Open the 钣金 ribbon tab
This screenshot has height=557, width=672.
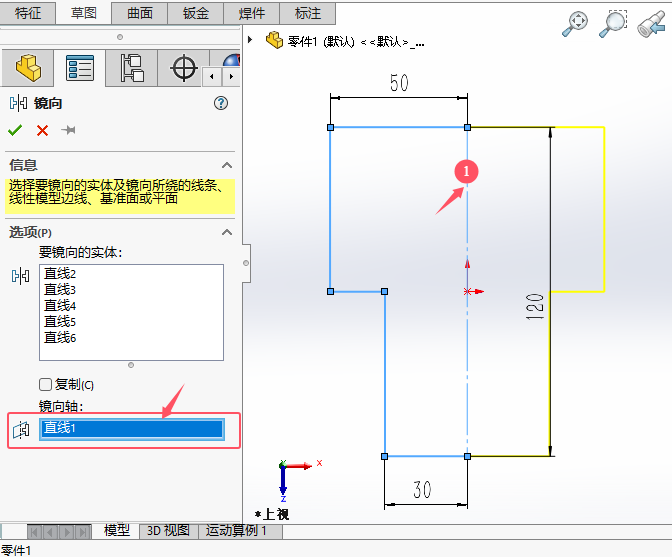[x=196, y=13]
